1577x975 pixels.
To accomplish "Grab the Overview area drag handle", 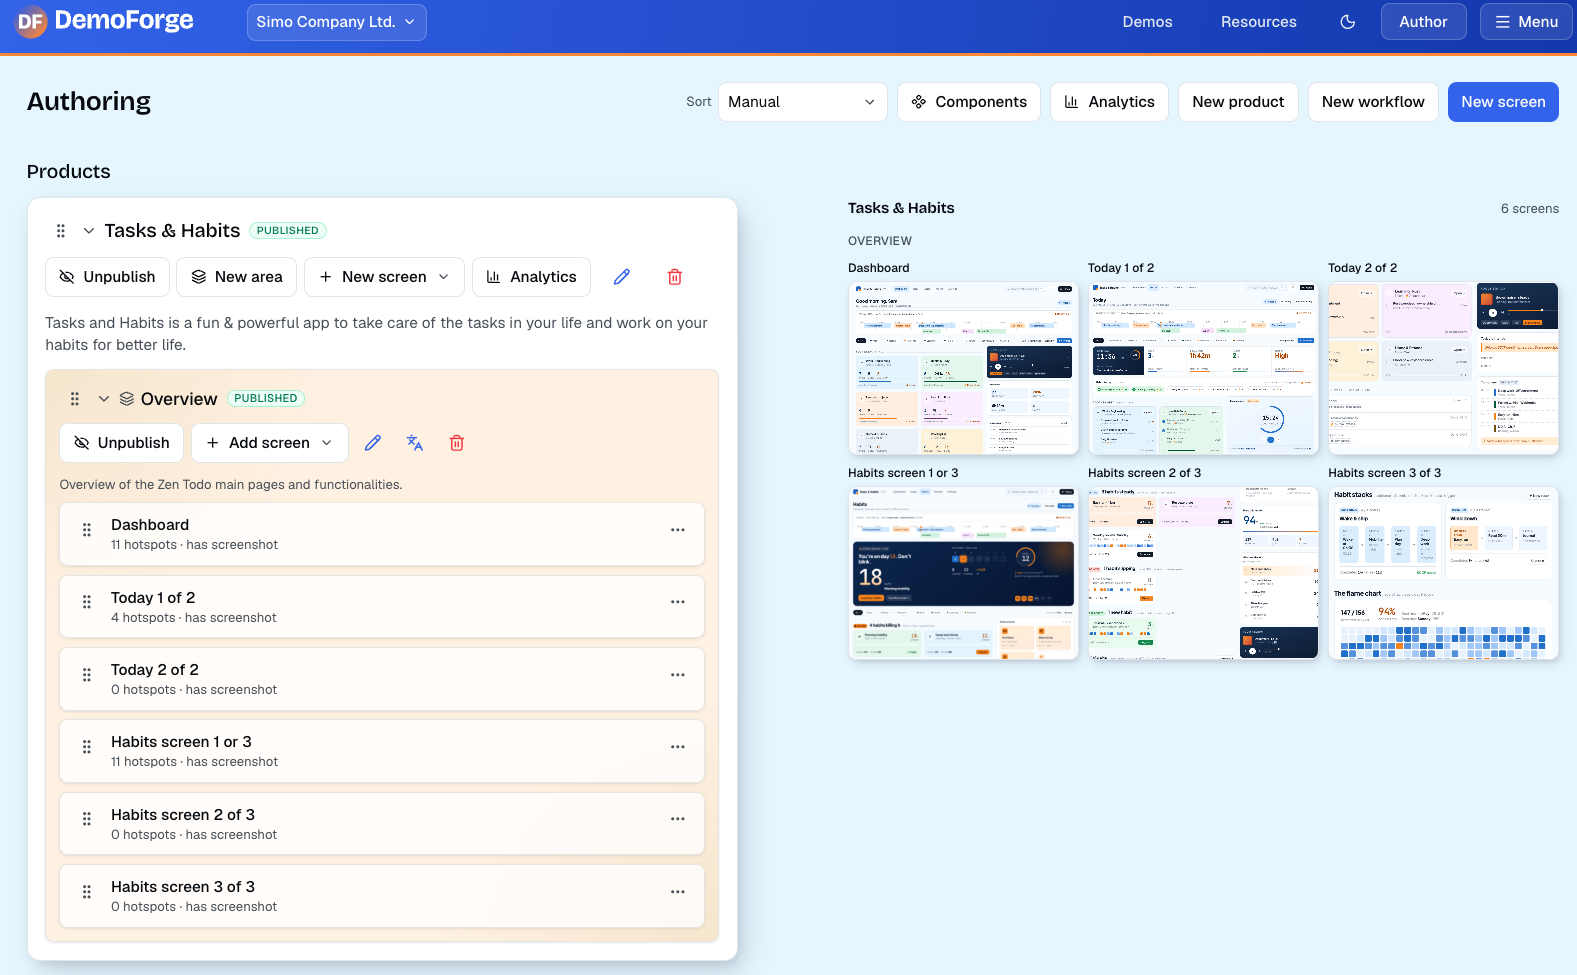I will pos(75,399).
